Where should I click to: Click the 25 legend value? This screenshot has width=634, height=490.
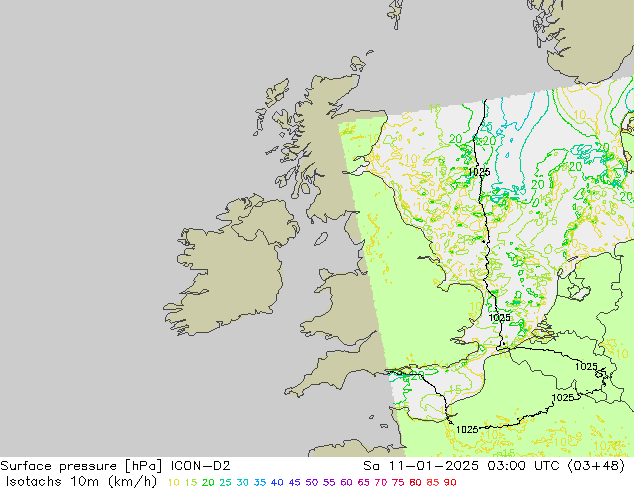(225, 482)
